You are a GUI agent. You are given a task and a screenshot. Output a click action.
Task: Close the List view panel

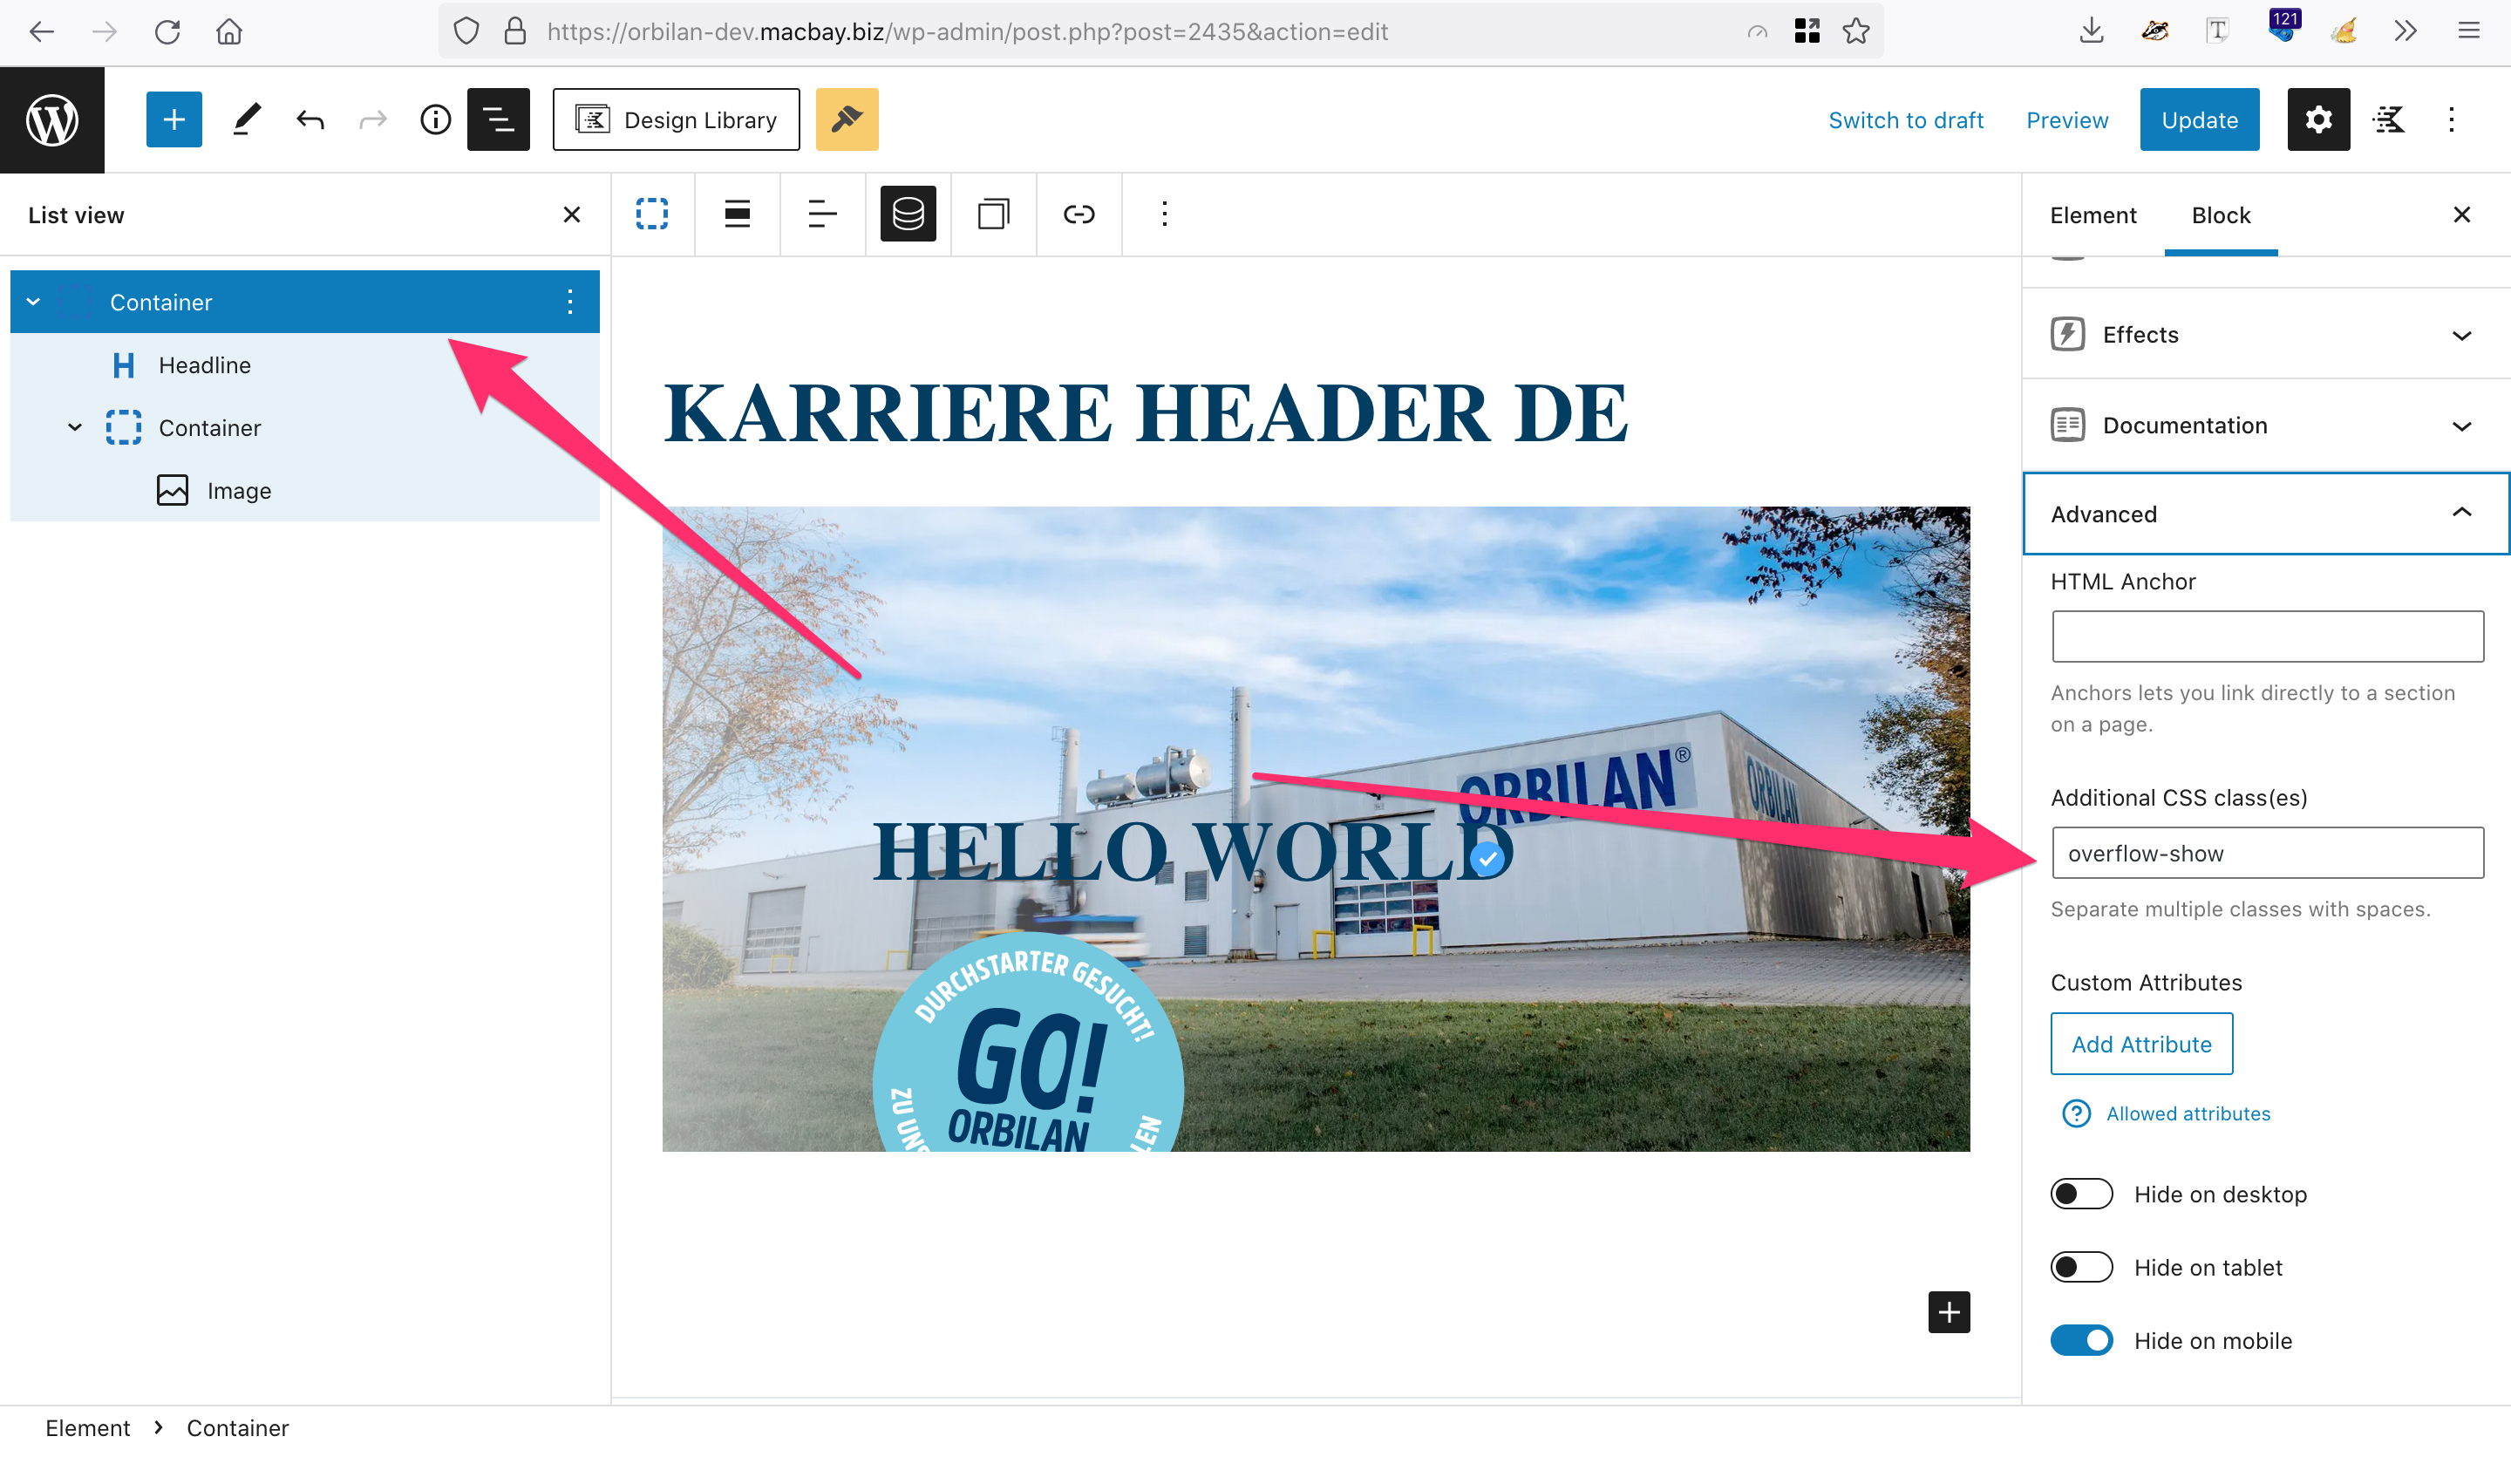pos(572,215)
